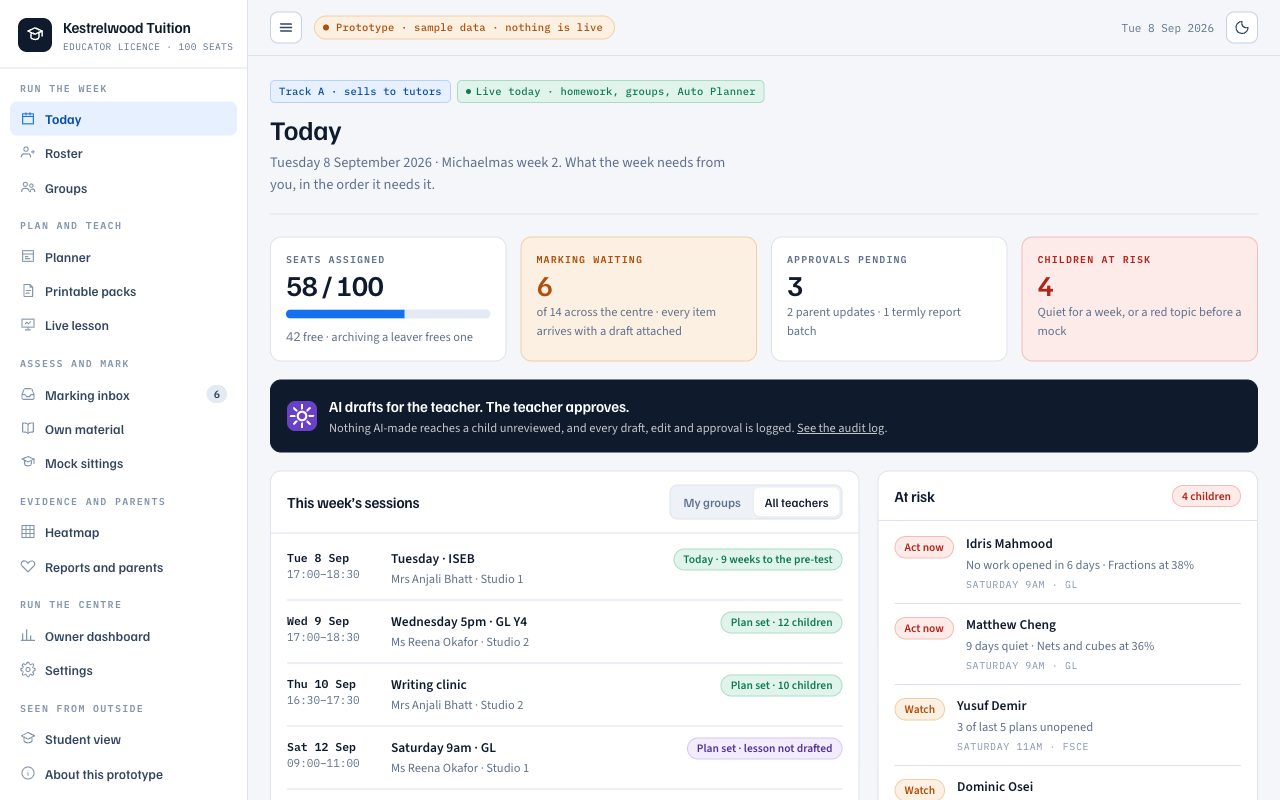This screenshot has width=1280, height=800.
Task: Click the Student view cap icon
Action: pos(28,739)
